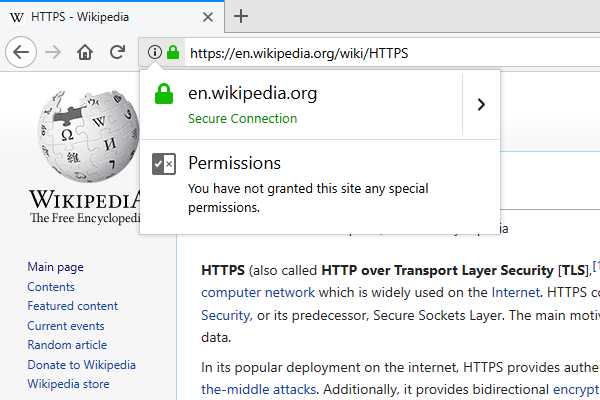
Task: Visit the Wikipedia store link
Action: point(69,384)
